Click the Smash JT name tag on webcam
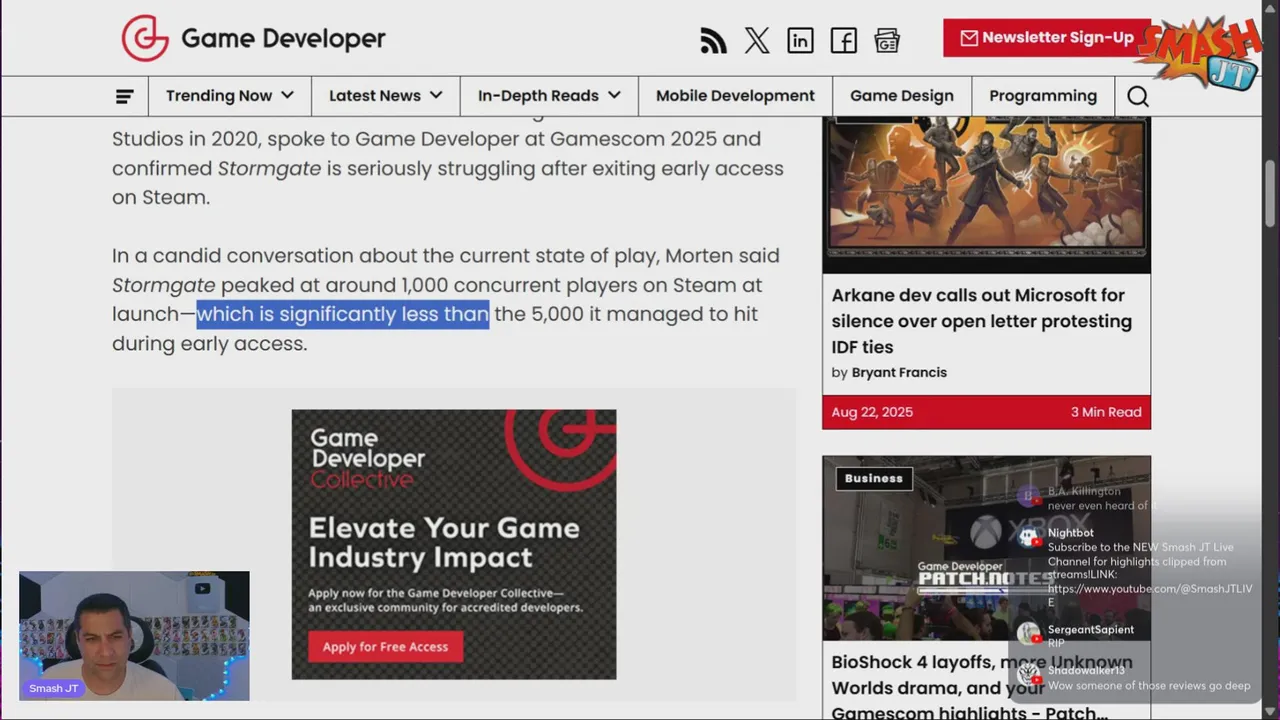This screenshot has height=720, width=1280. [53, 688]
